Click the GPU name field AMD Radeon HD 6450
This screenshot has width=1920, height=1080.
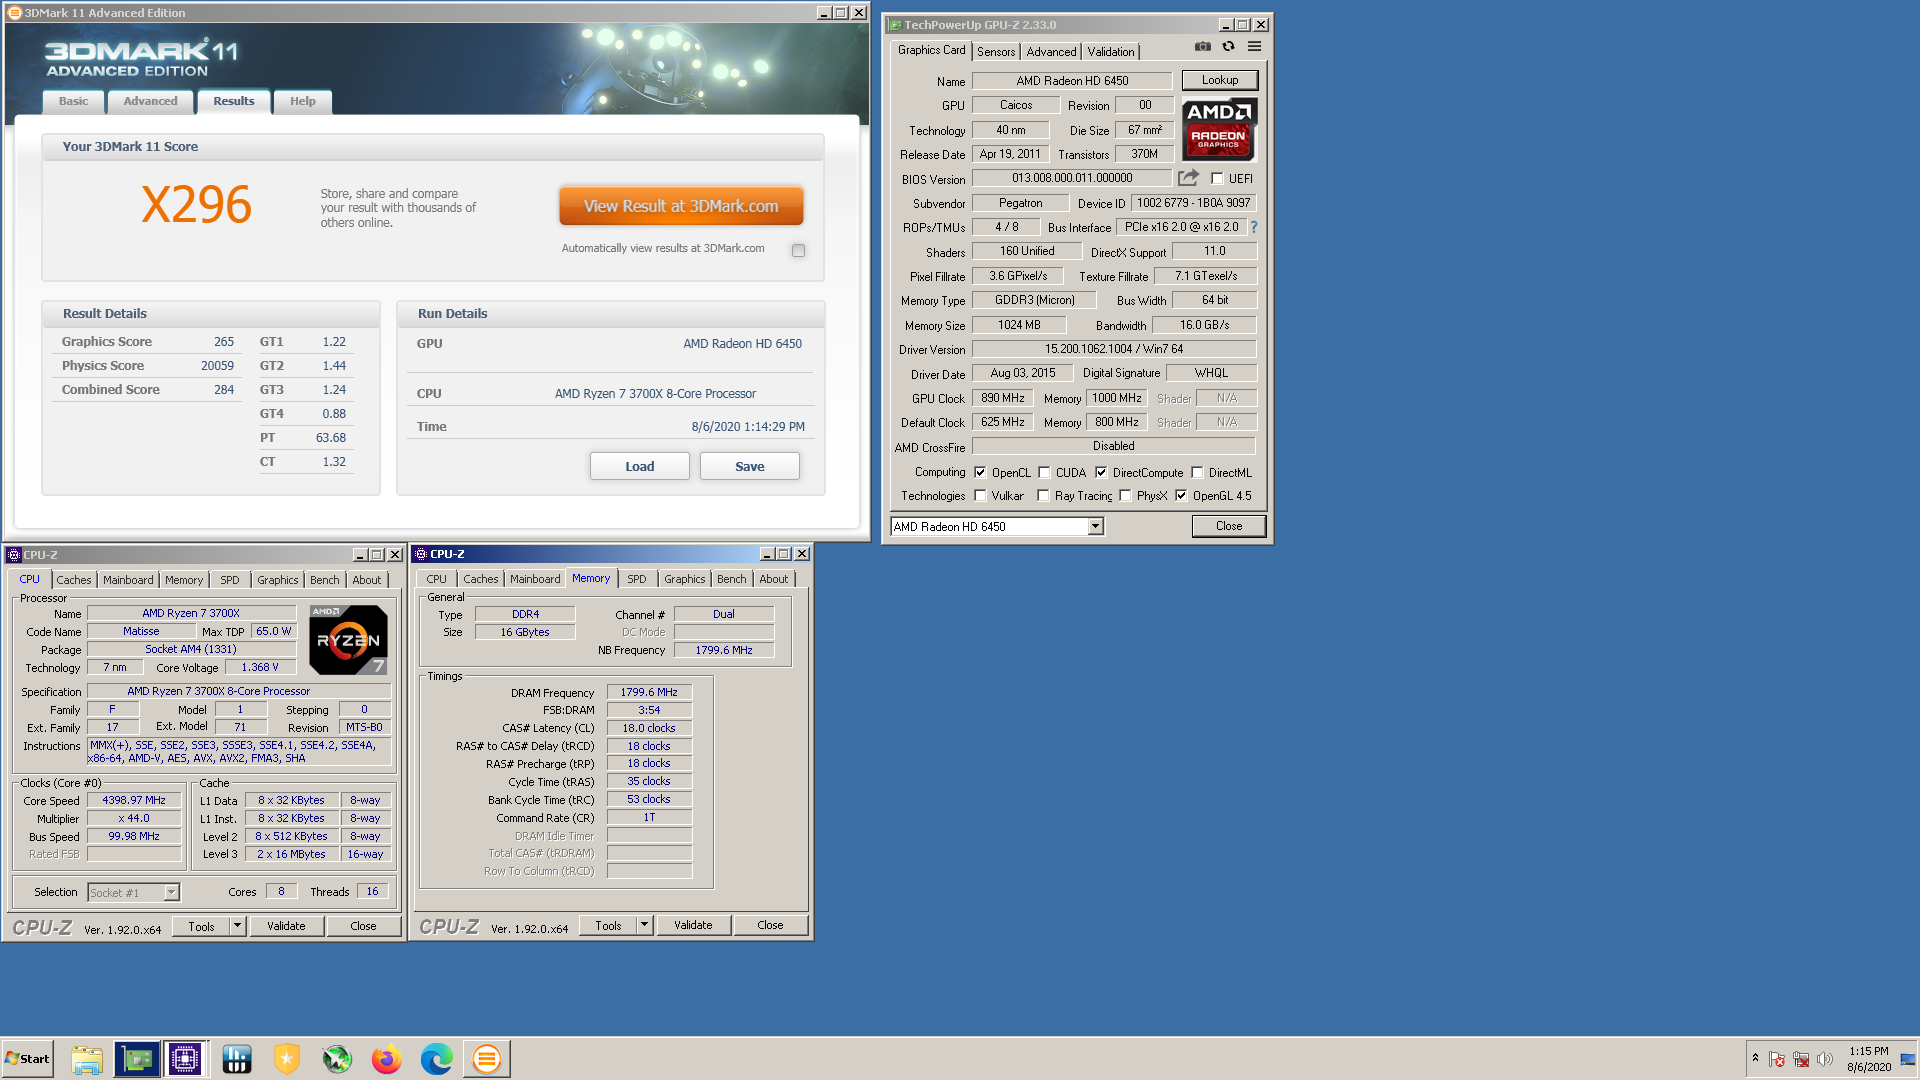click(1072, 81)
